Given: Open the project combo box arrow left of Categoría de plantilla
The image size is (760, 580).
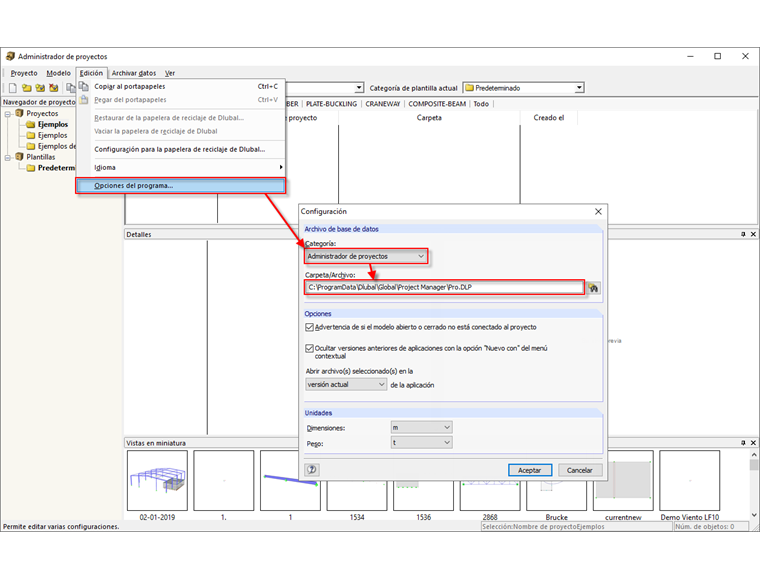Looking at the screenshot, I should (359, 88).
